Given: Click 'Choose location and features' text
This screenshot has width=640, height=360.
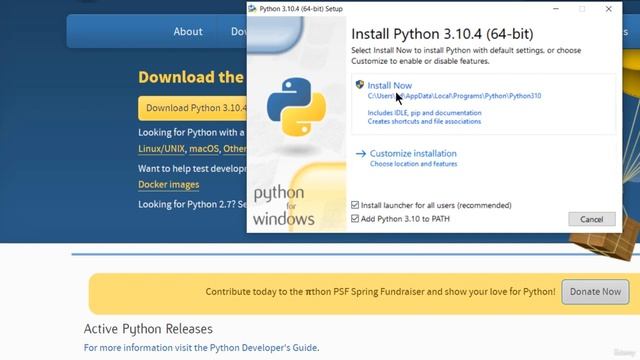Looking at the screenshot, I should tap(413, 164).
